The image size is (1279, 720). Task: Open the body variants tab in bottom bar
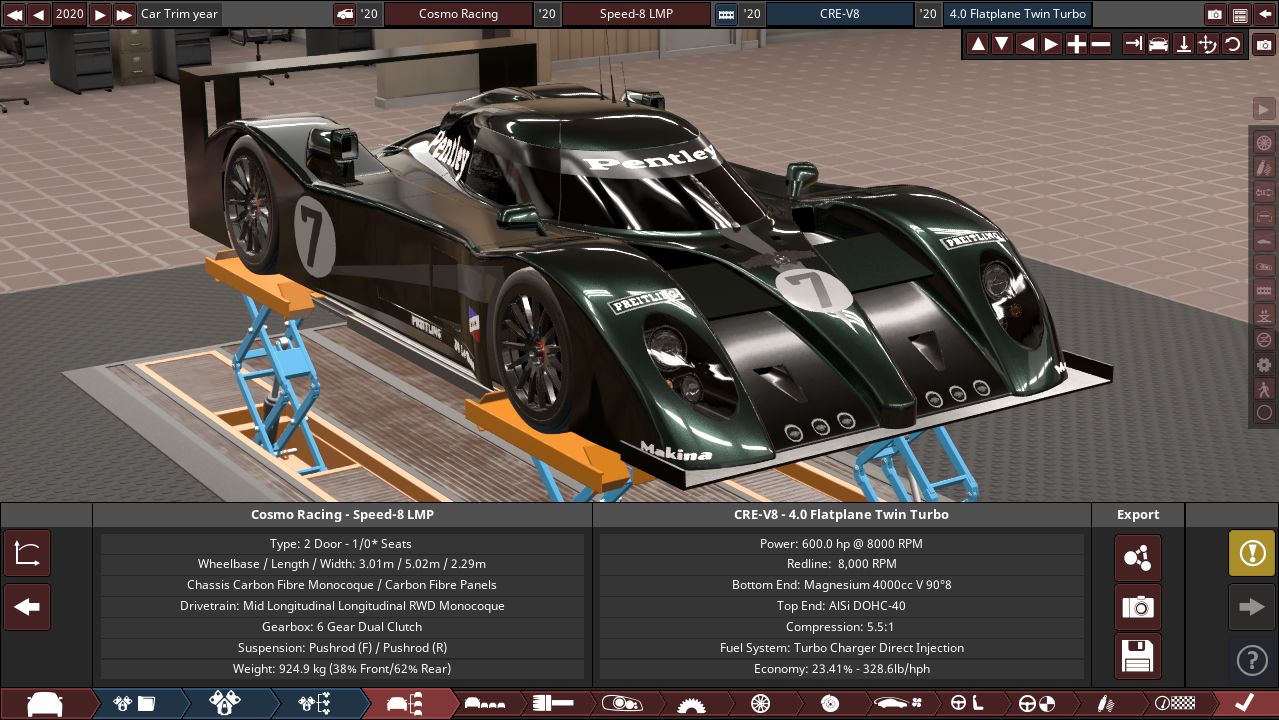pos(484,704)
